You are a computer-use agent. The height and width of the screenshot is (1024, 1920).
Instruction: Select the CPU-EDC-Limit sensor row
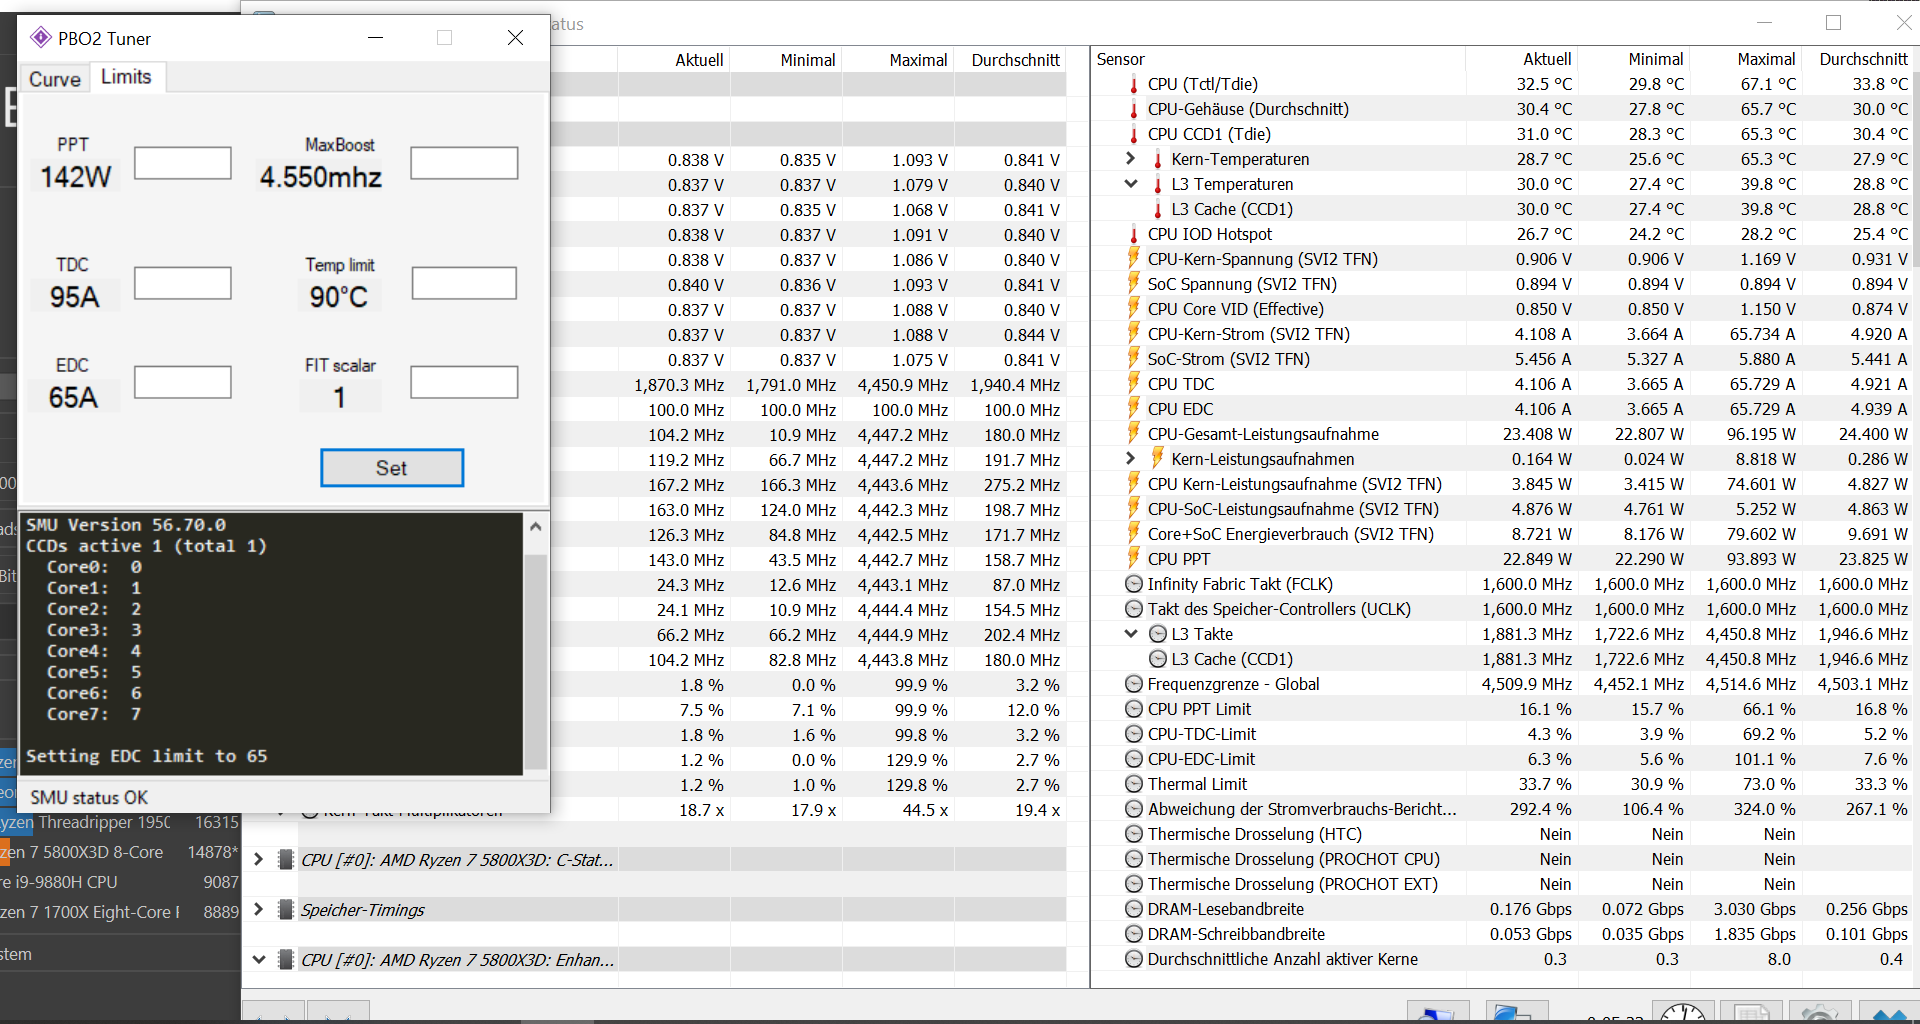pyautogui.click(x=1502, y=759)
